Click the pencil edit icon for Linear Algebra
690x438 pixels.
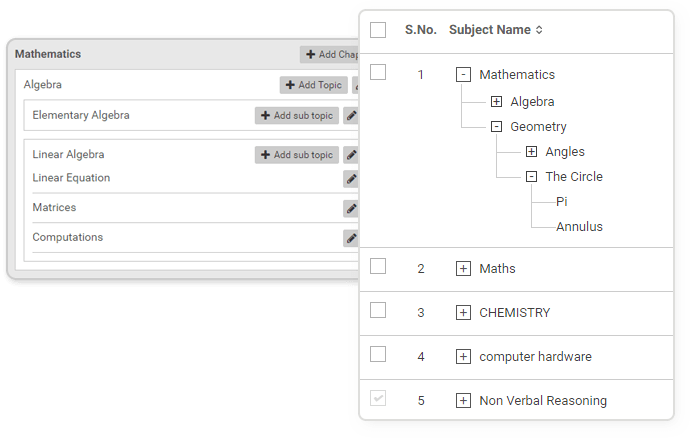(351, 155)
